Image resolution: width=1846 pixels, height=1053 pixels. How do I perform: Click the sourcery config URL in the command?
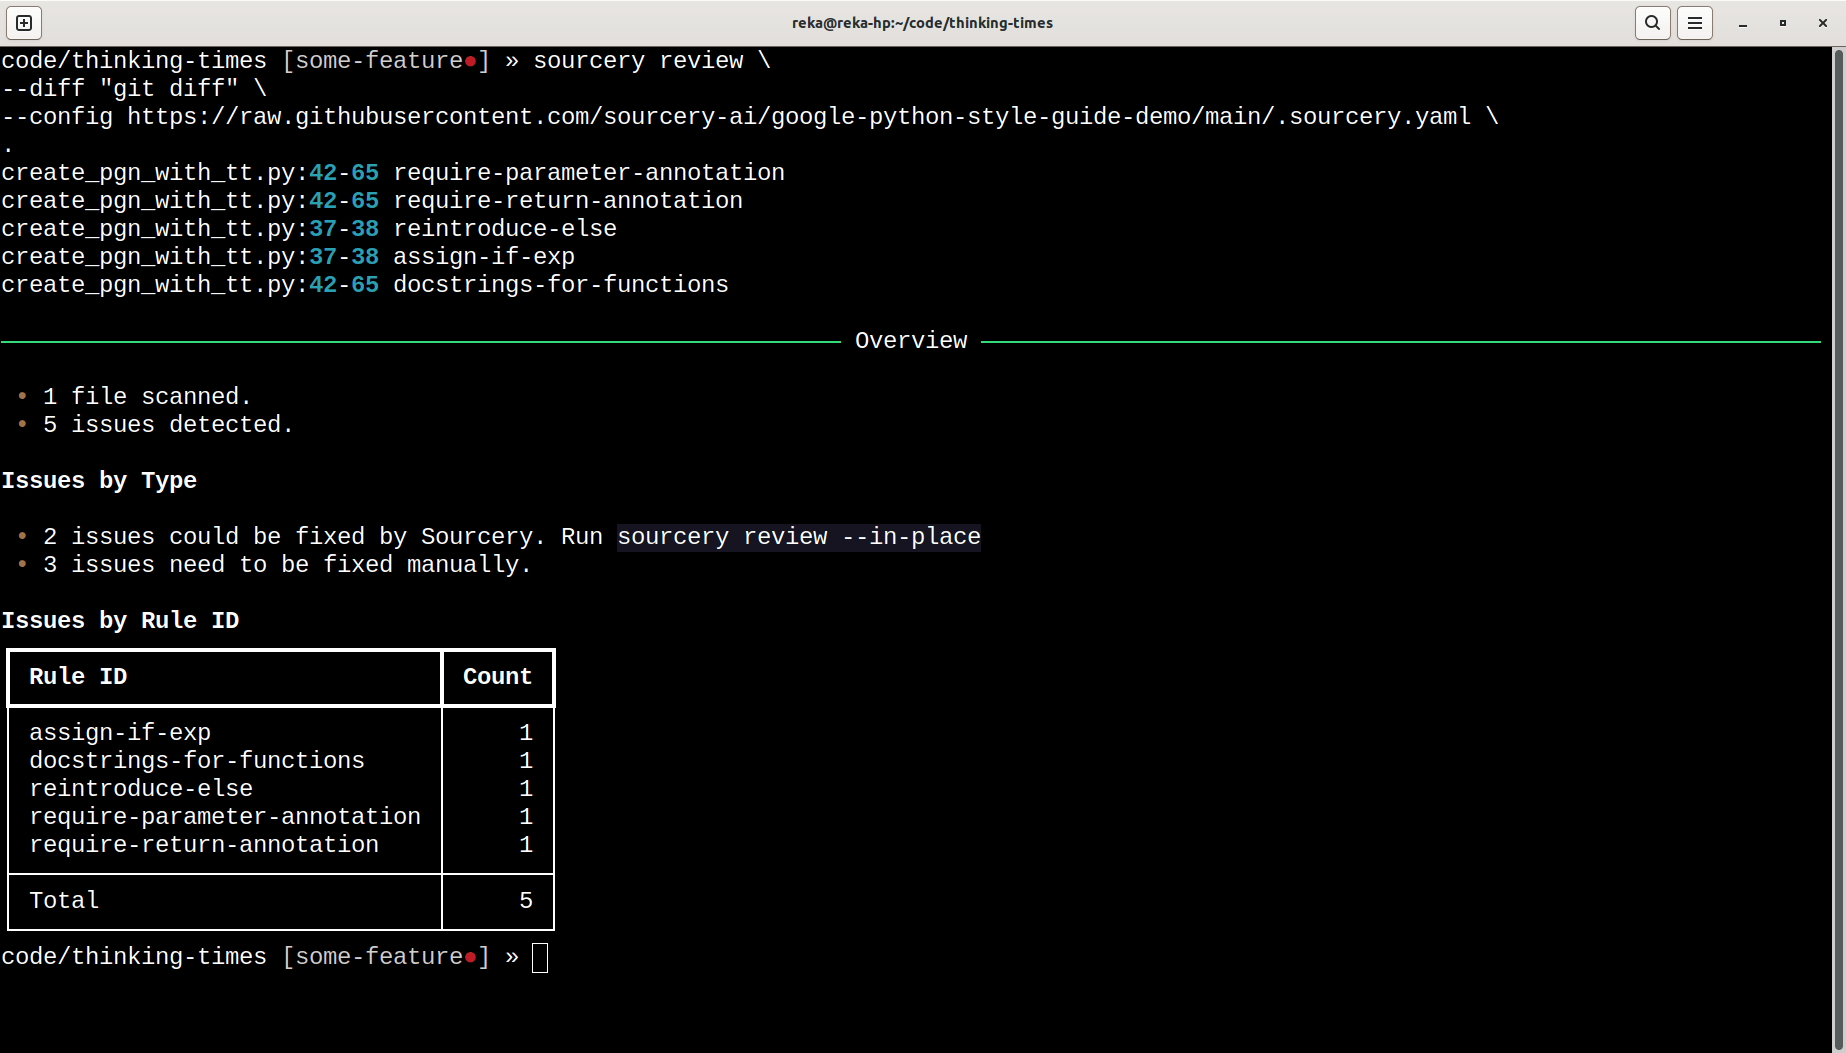[x=799, y=117]
